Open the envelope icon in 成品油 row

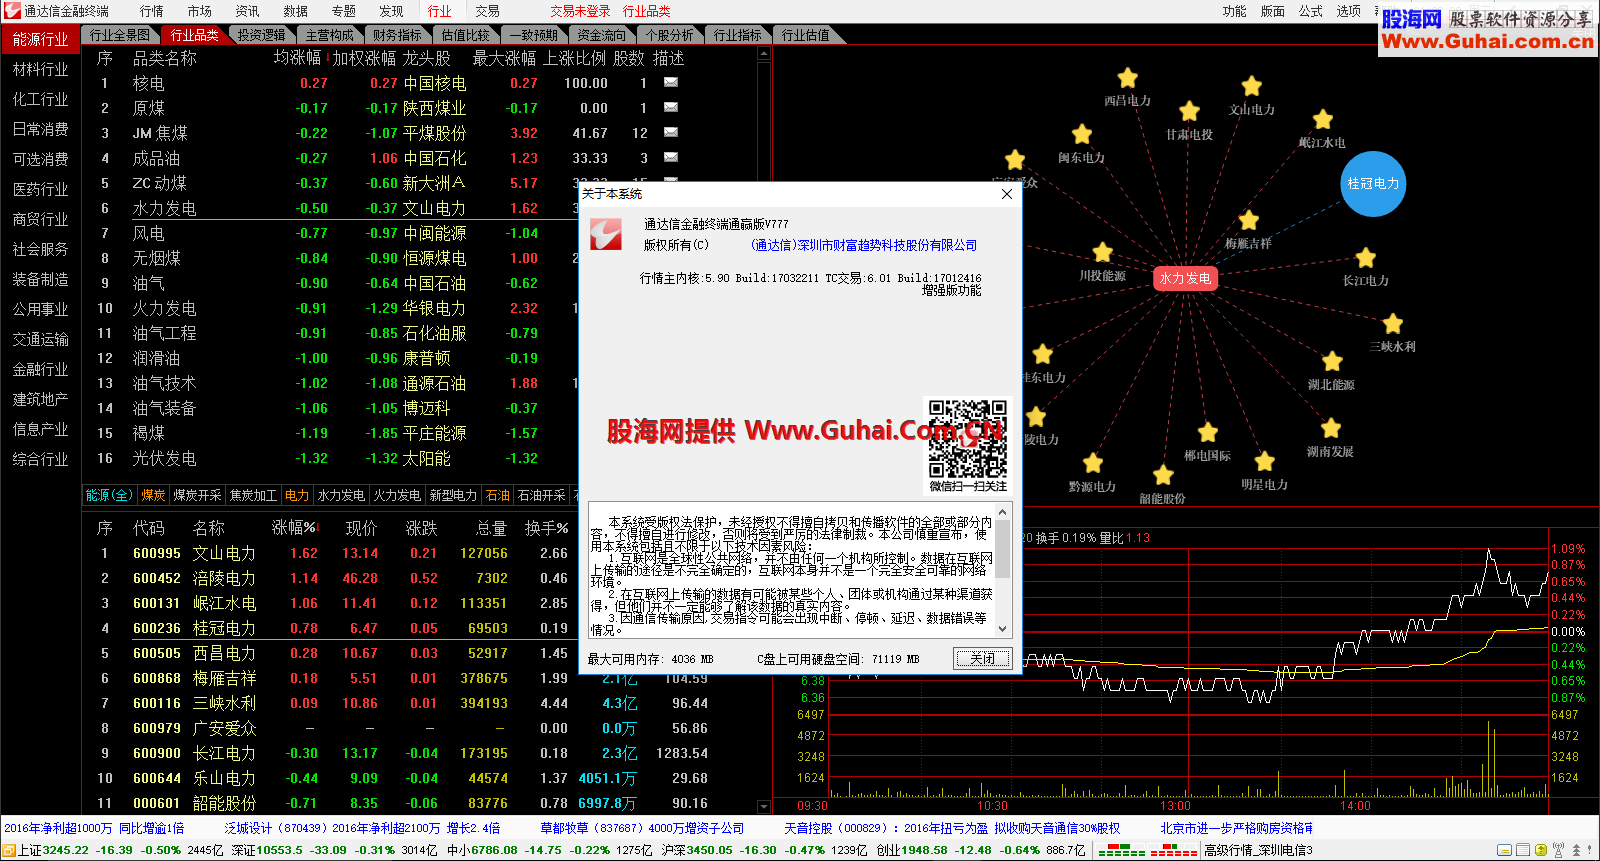[x=671, y=157]
